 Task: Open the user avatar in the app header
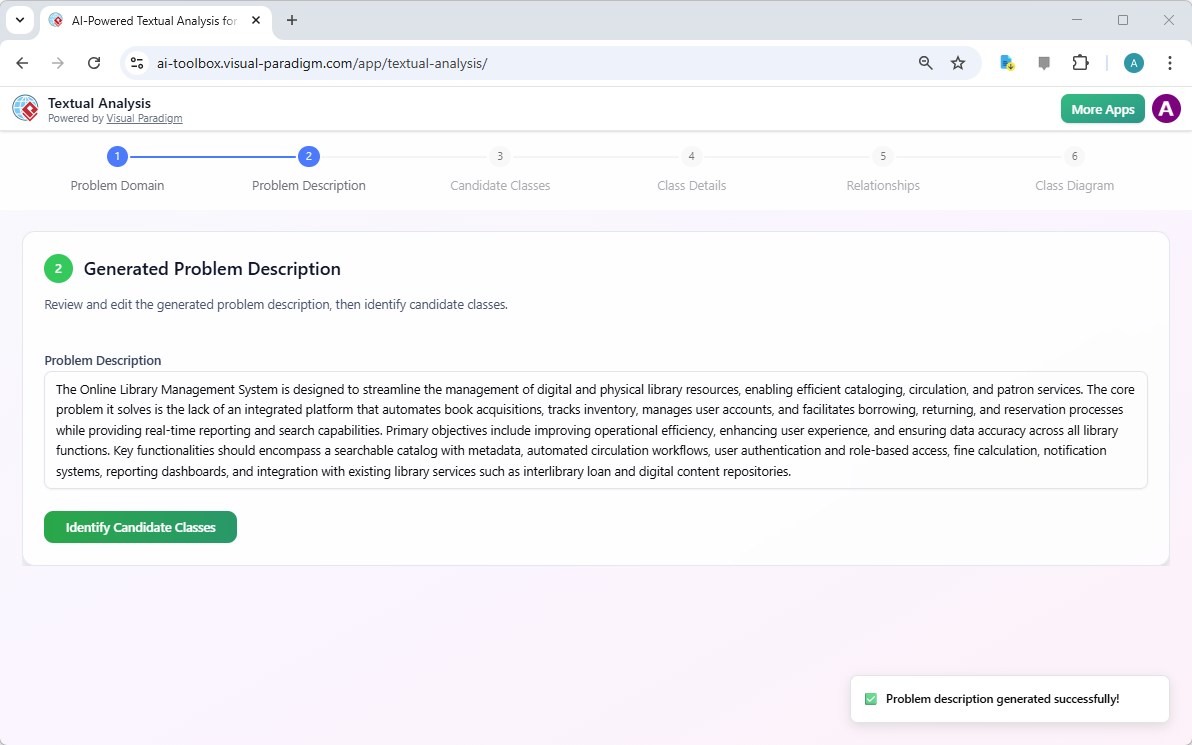tap(1166, 108)
